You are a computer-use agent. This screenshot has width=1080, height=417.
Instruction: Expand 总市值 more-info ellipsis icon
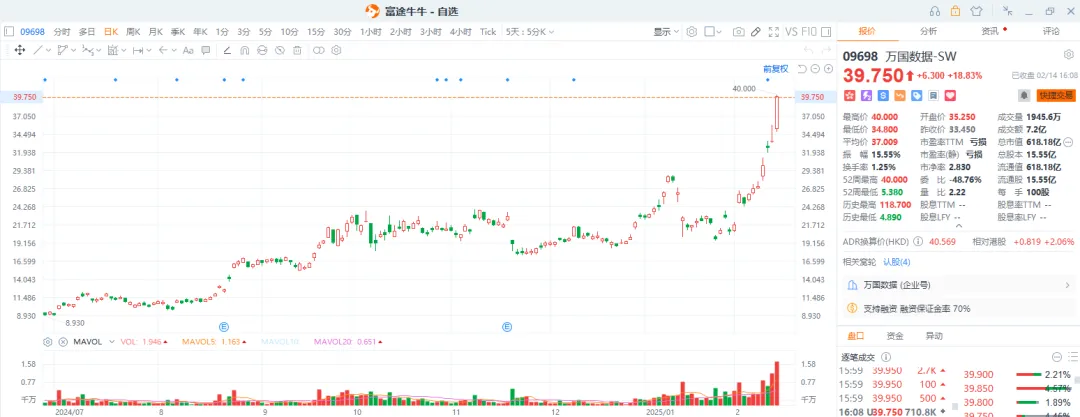(1068, 141)
